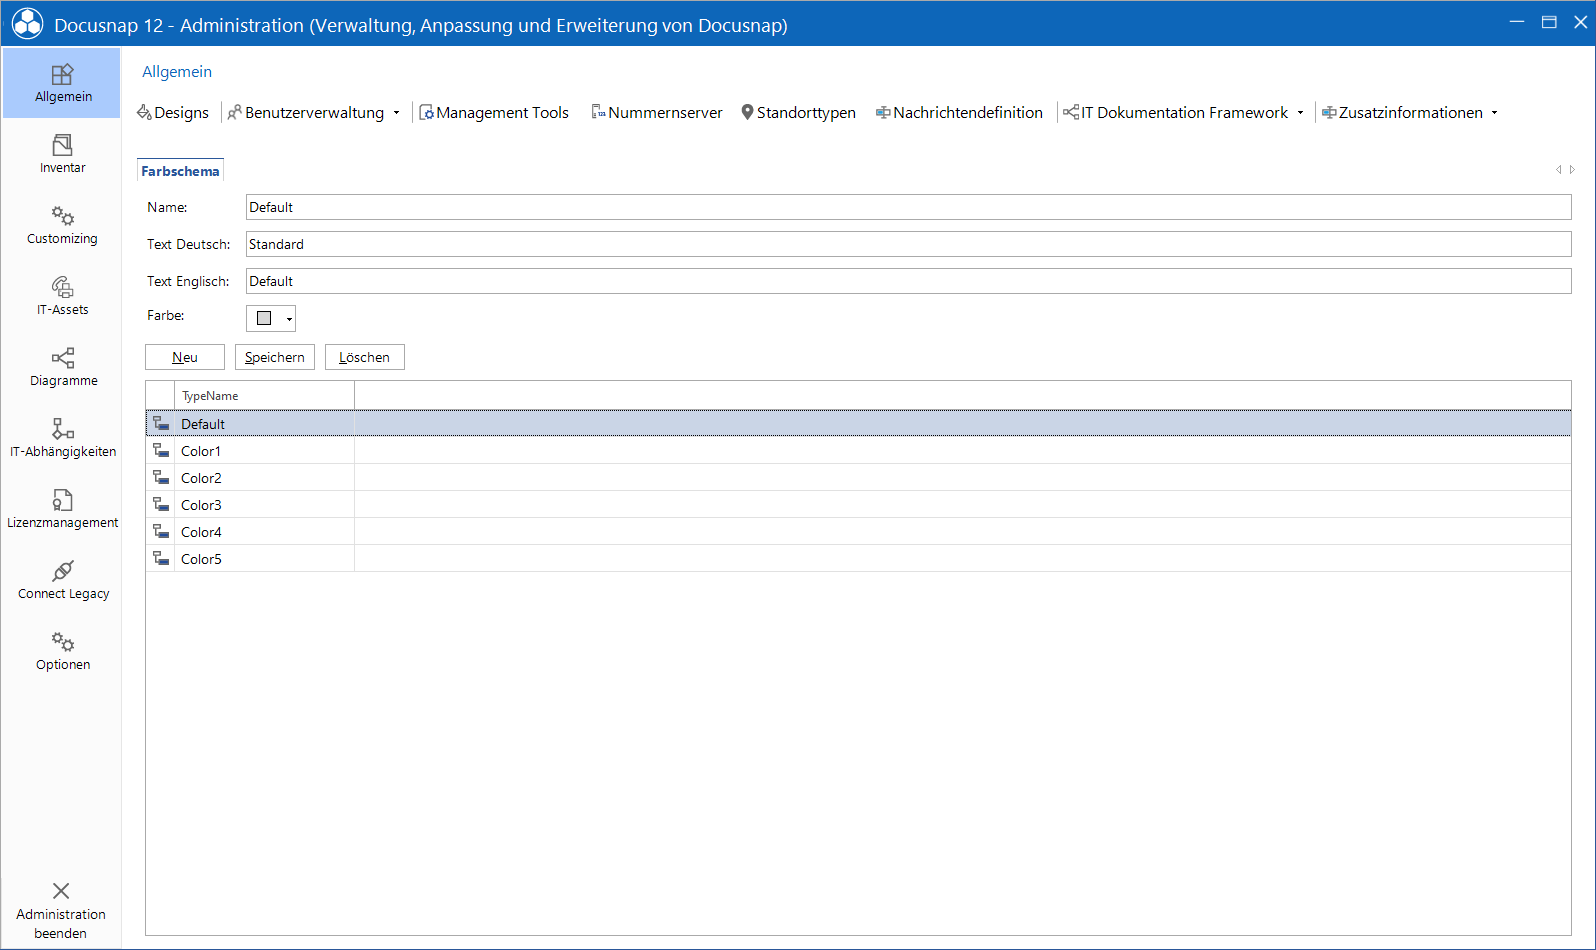The height and width of the screenshot is (950, 1596).
Task: Click the Name input field
Action: (x=908, y=207)
